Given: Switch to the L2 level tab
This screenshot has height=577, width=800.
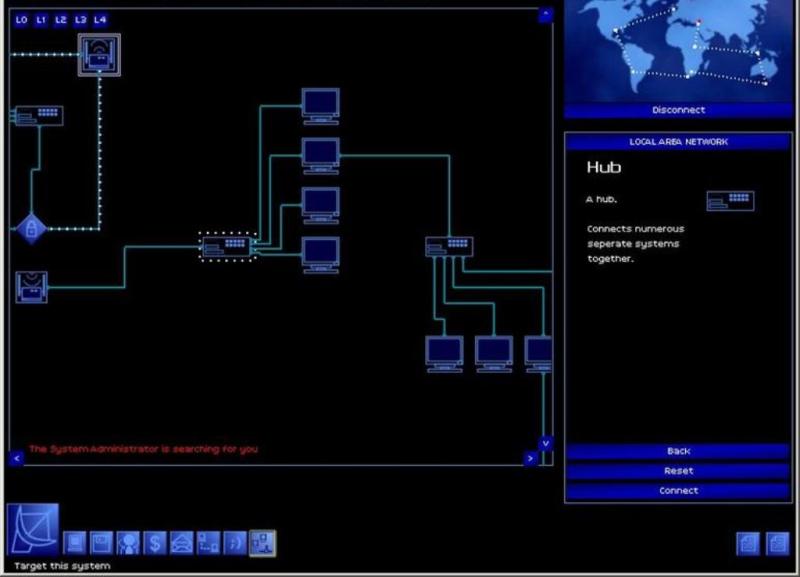Looking at the screenshot, I should (61, 19).
